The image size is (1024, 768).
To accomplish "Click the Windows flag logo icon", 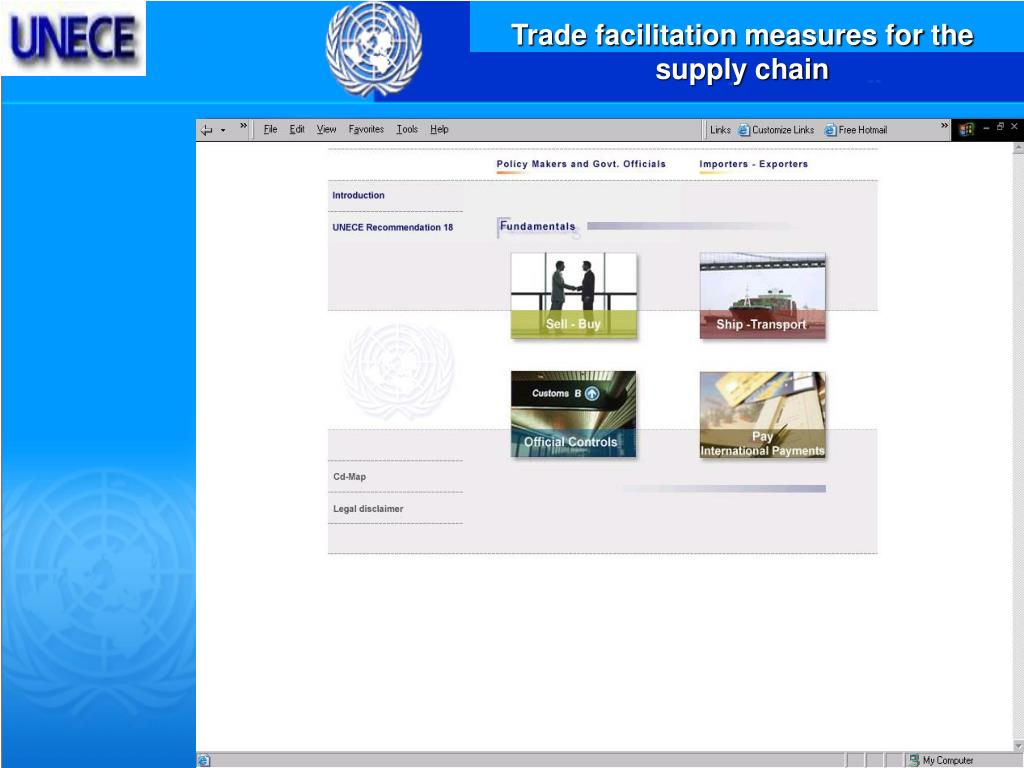I will (967, 129).
